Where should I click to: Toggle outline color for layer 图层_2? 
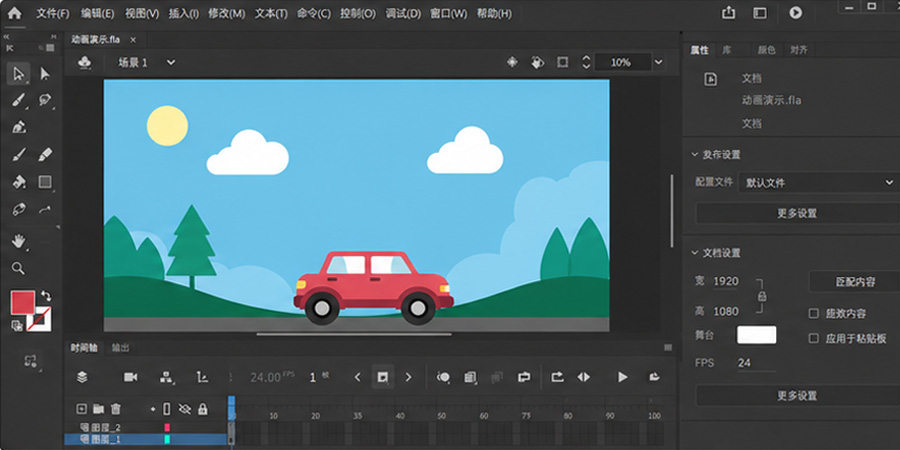167,427
